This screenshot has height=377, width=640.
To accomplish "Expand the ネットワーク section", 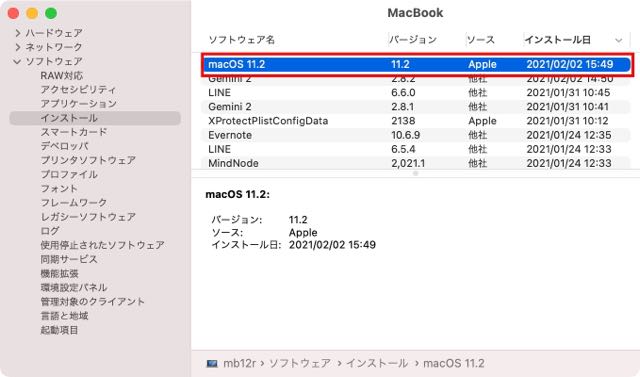I will point(18,47).
